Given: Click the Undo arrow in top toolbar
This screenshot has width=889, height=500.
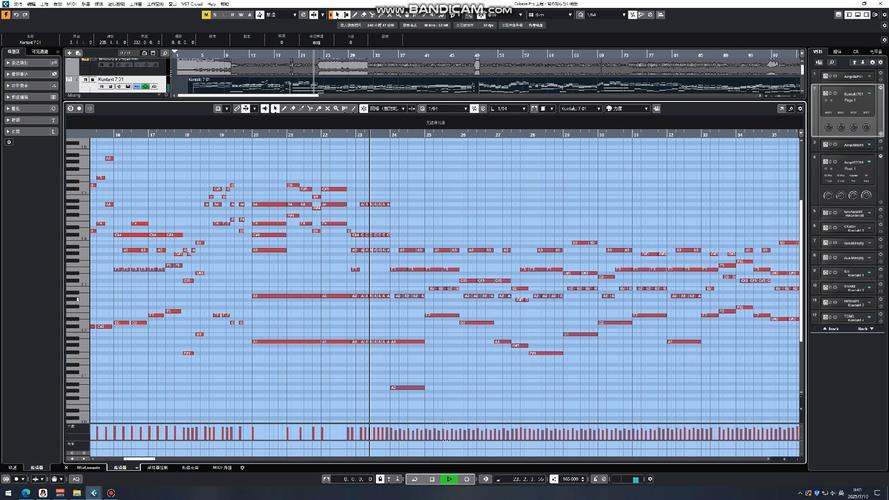Looking at the screenshot, I should tap(16, 15).
